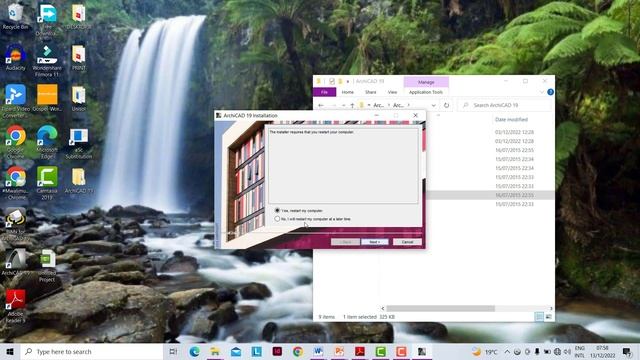The image size is (640, 360).
Task: Expand the address bar history dropdown
Action: (x=433, y=105)
